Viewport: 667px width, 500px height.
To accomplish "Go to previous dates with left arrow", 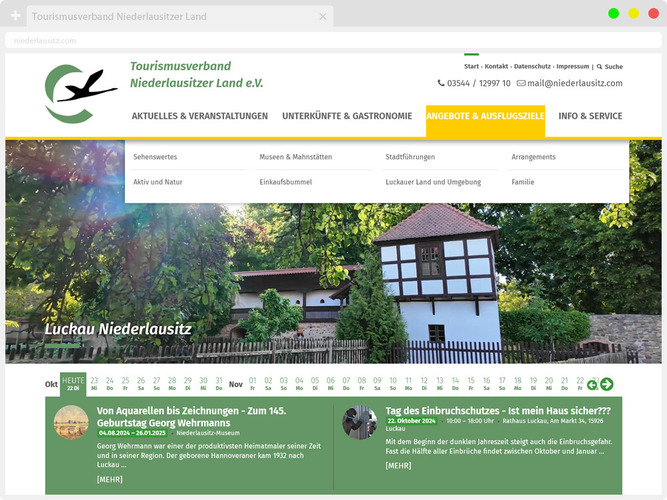I will (592, 384).
